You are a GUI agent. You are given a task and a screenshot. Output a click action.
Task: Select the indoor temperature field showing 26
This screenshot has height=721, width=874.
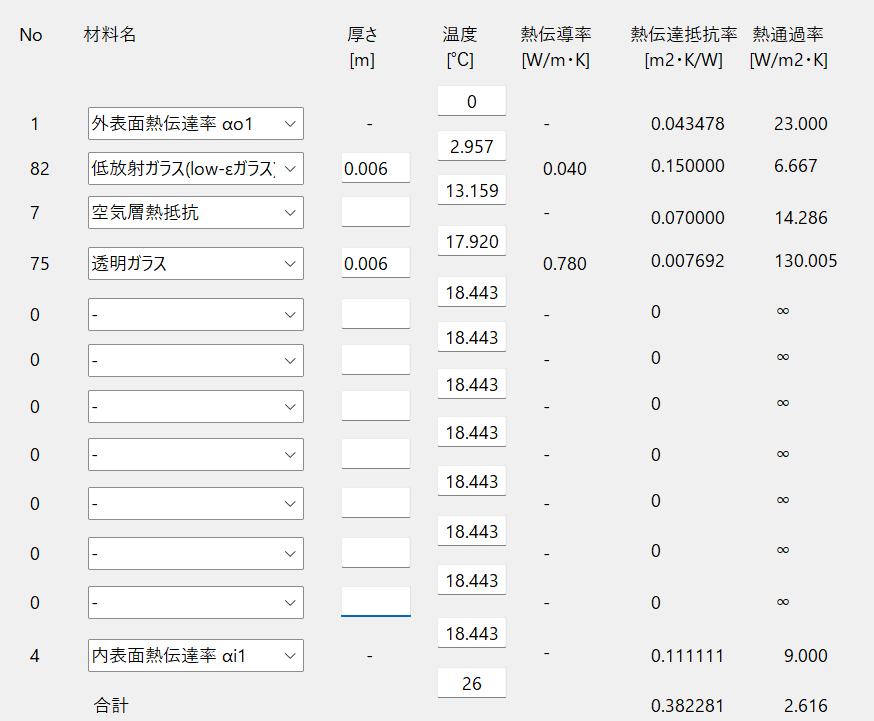(x=472, y=683)
